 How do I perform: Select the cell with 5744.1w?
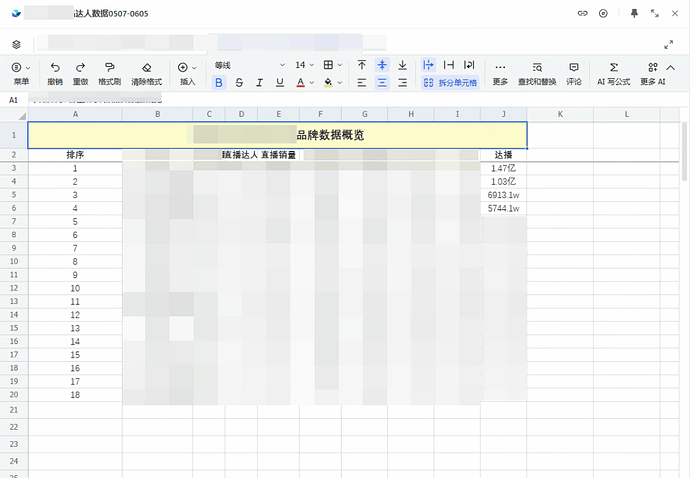503,208
